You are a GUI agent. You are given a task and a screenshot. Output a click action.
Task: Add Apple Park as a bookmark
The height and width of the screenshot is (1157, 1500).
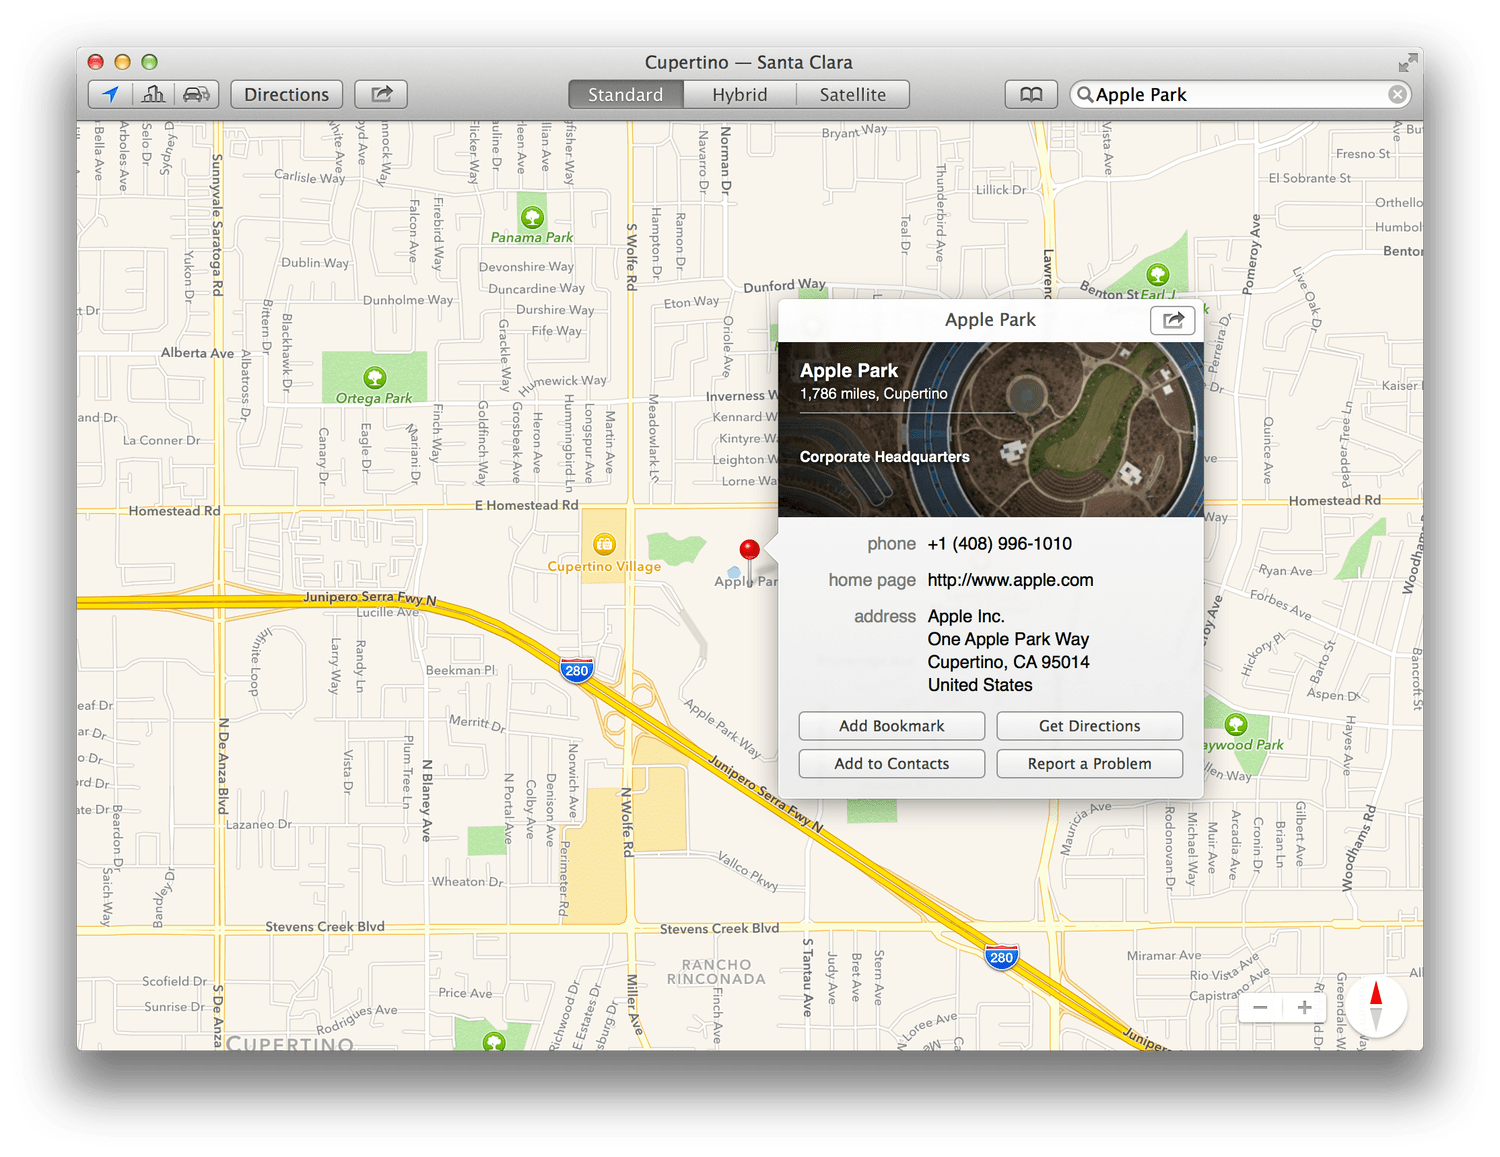[892, 726]
